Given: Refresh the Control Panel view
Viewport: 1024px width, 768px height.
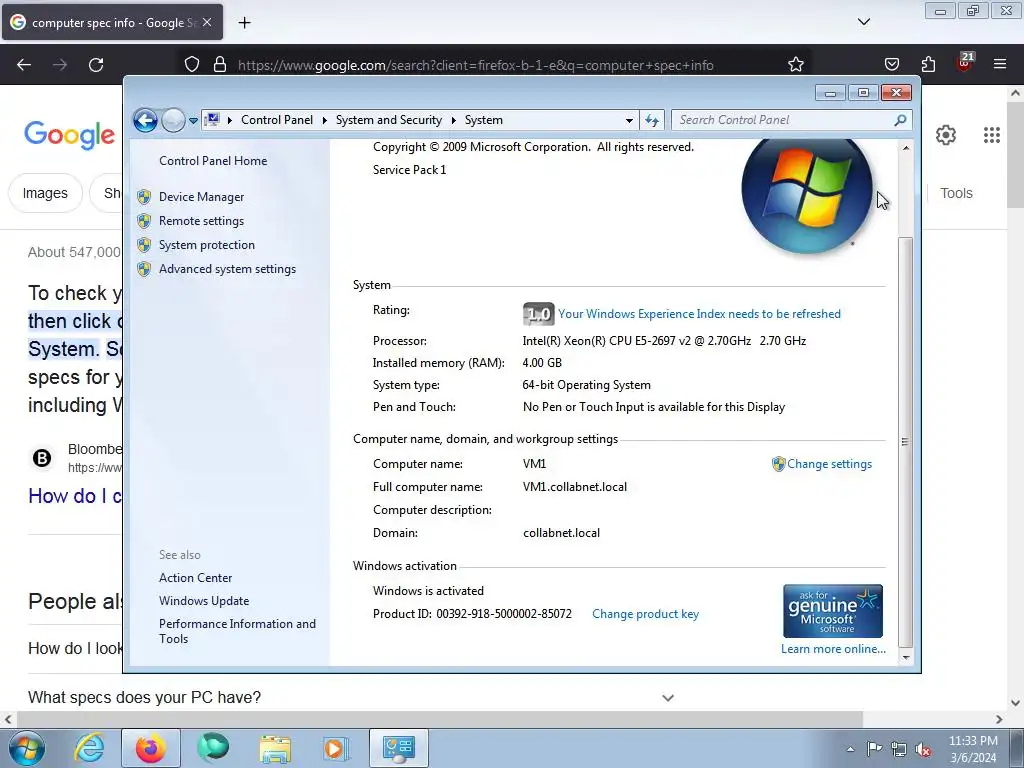Looking at the screenshot, I should pos(652,120).
